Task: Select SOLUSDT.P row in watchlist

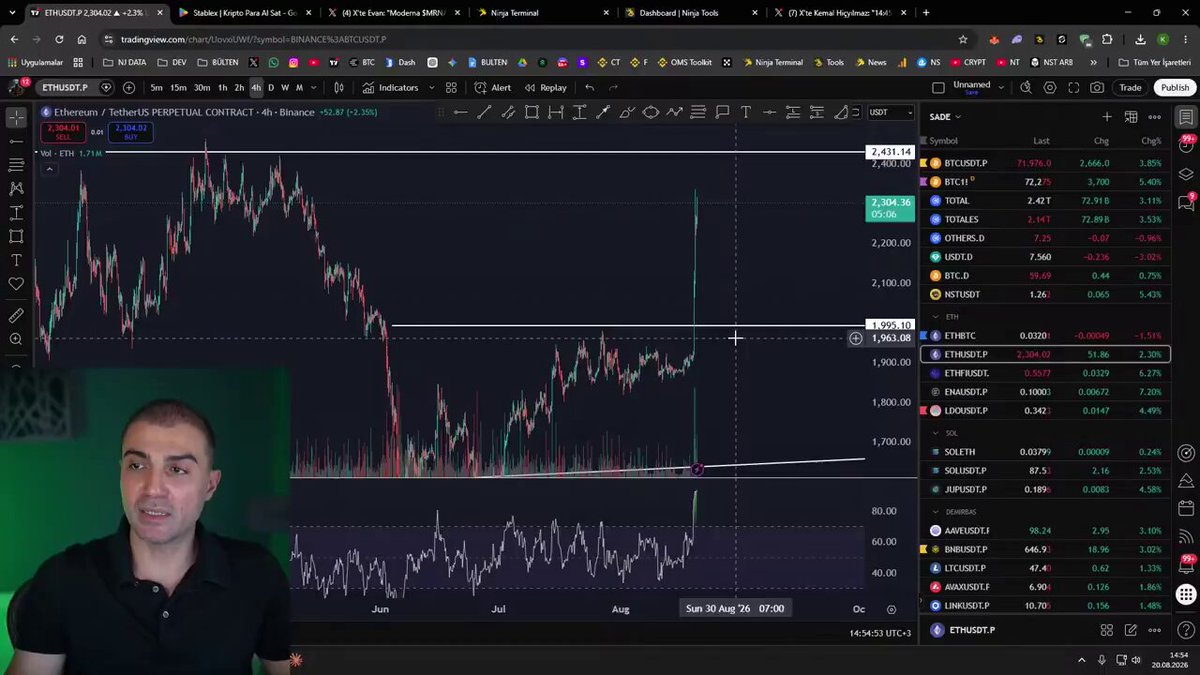Action: pos(1045,470)
